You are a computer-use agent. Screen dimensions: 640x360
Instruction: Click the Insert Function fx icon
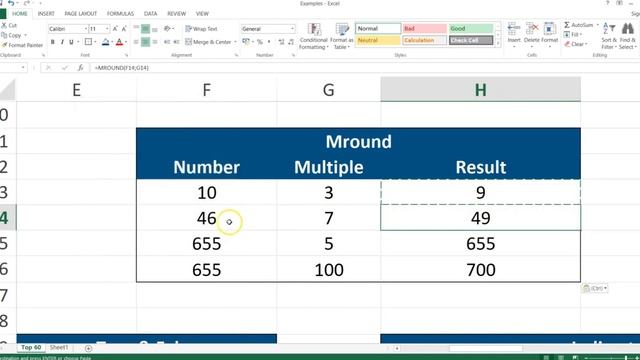tap(80, 68)
